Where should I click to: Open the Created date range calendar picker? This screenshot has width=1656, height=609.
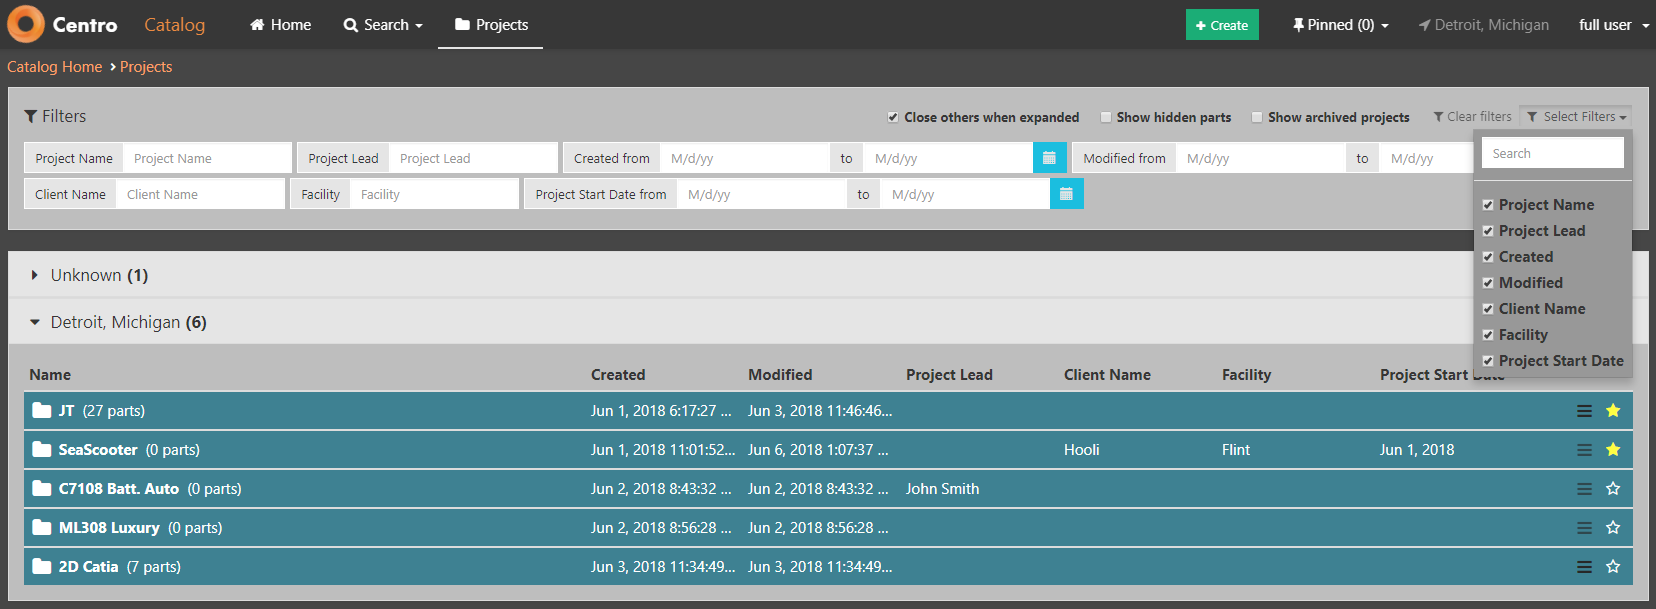1049,158
